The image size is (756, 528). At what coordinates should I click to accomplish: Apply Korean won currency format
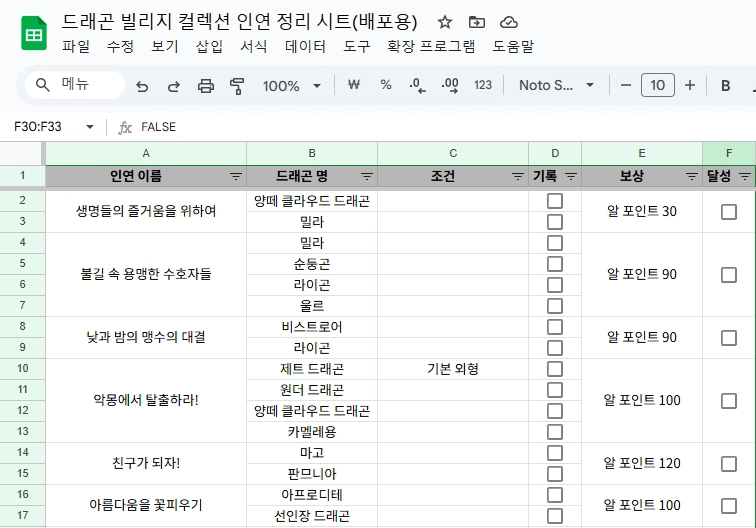[353, 86]
